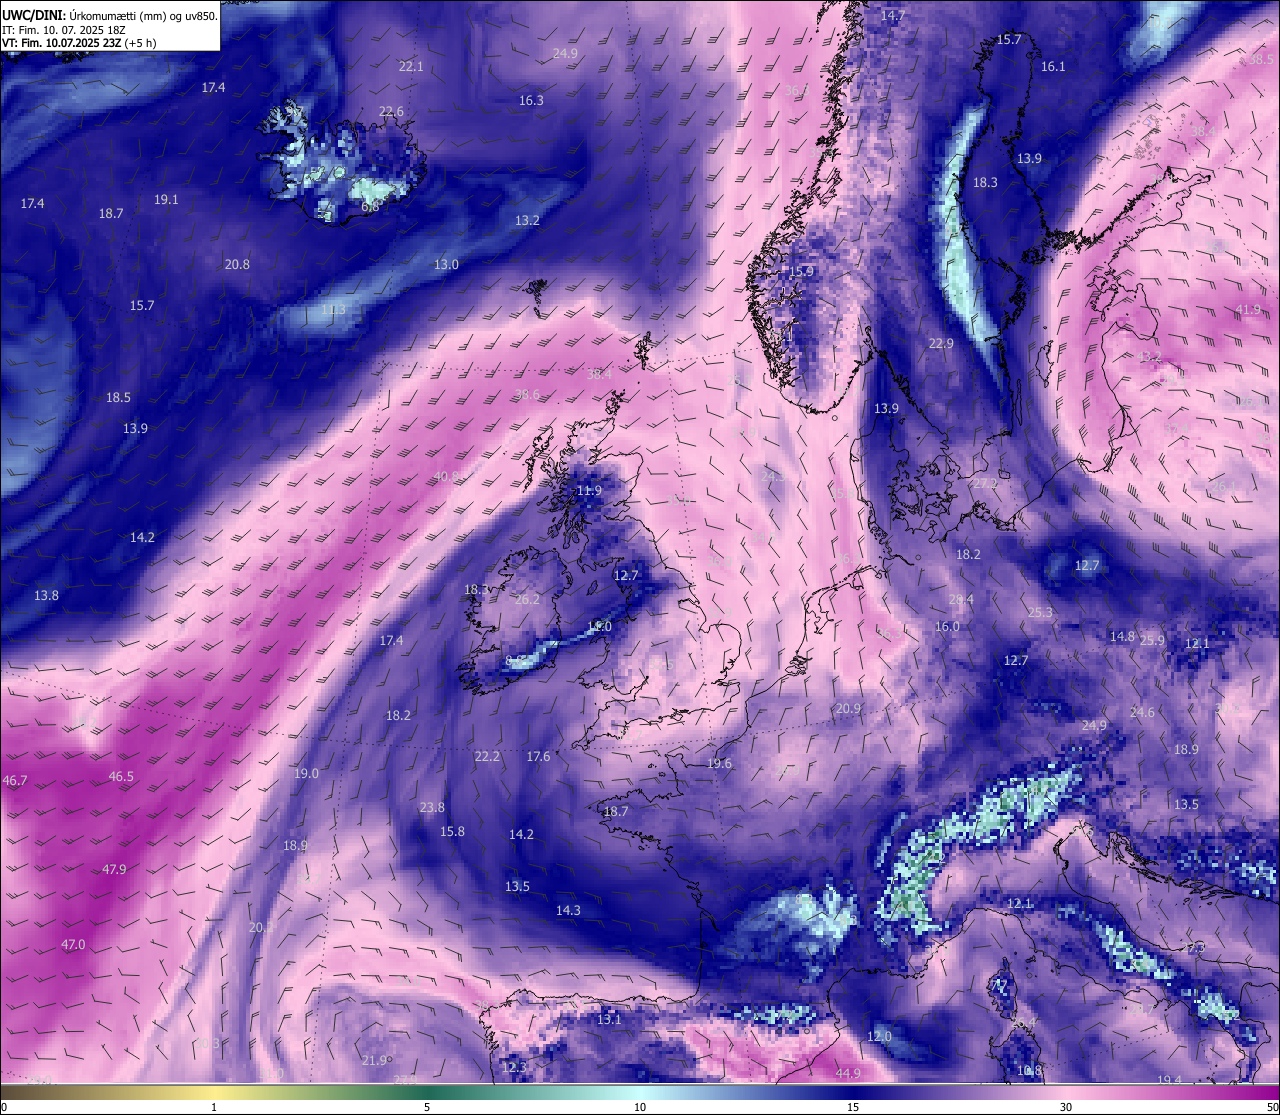Click the 15.9 value over southern Norway
1280x1115 pixels.
point(801,272)
